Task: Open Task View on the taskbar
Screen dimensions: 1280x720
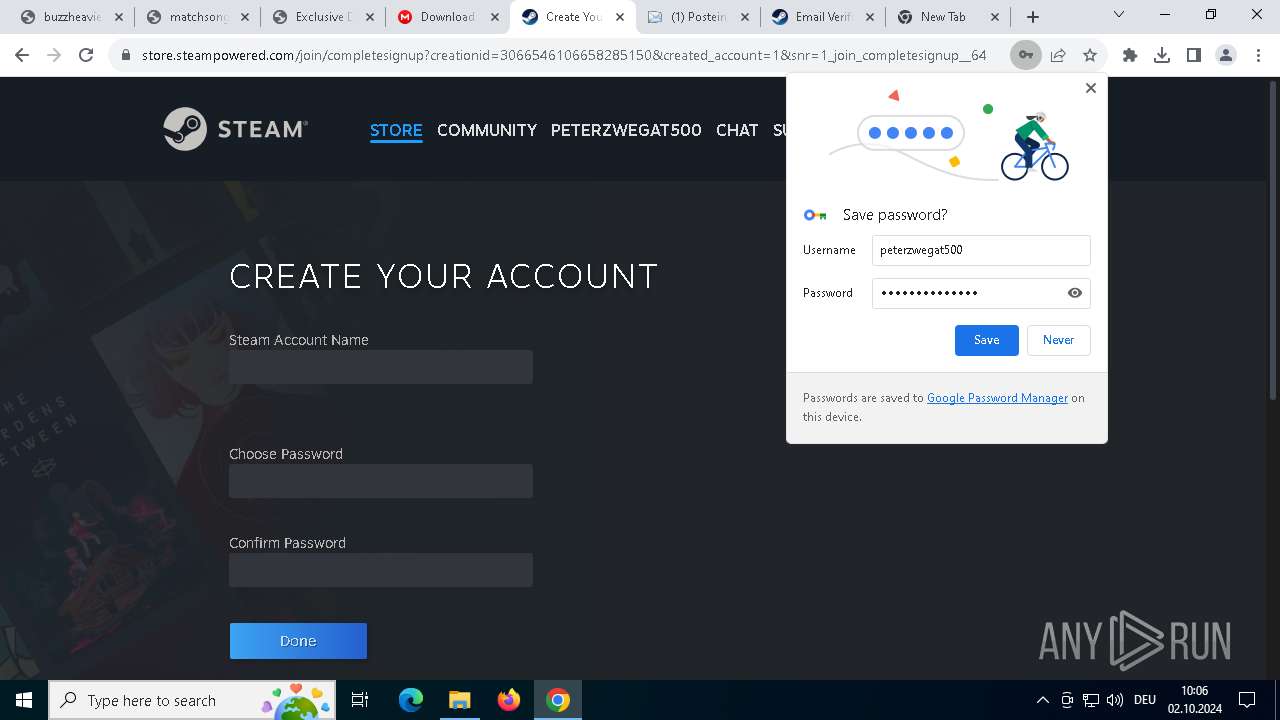Action: pos(361,700)
